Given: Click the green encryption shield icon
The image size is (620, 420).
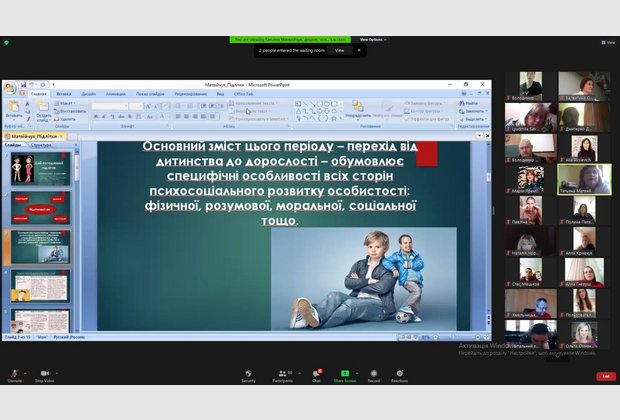Looking at the screenshot, I should pos(7,43).
